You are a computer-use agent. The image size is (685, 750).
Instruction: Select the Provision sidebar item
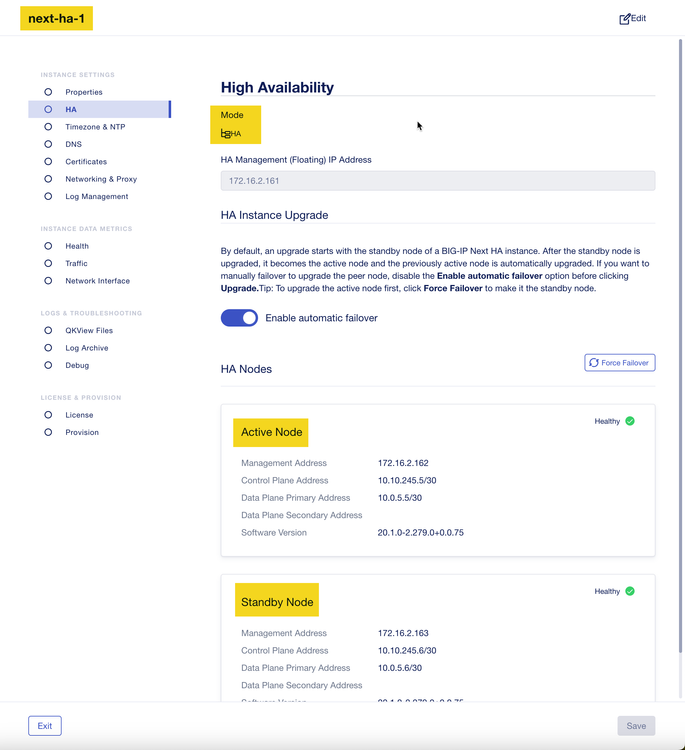[x=82, y=432]
